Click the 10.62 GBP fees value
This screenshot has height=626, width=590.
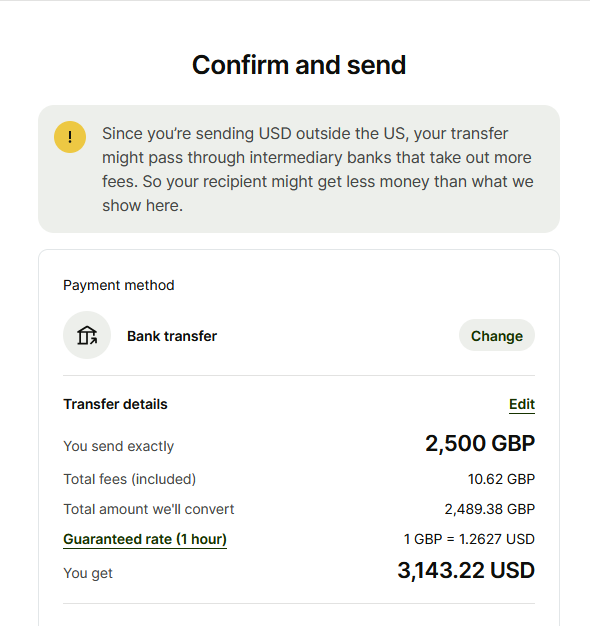point(501,479)
